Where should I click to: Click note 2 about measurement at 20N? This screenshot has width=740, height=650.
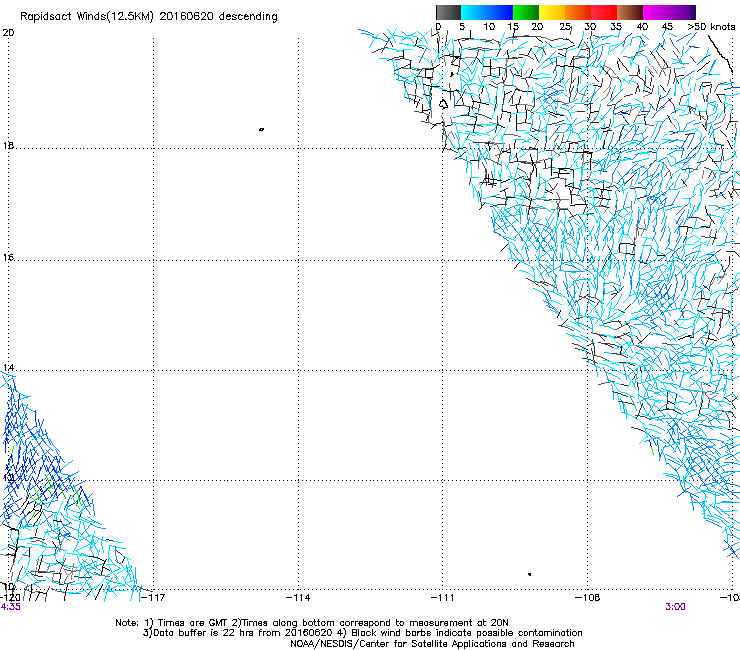click(370, 623)
